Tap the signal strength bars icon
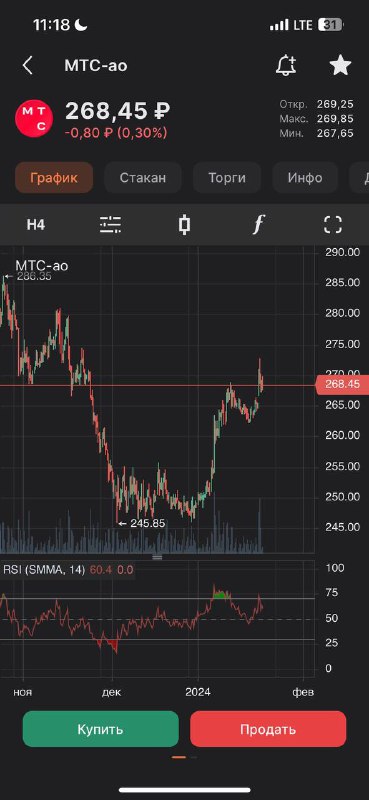The image size is (369, 800). (279, 24)
